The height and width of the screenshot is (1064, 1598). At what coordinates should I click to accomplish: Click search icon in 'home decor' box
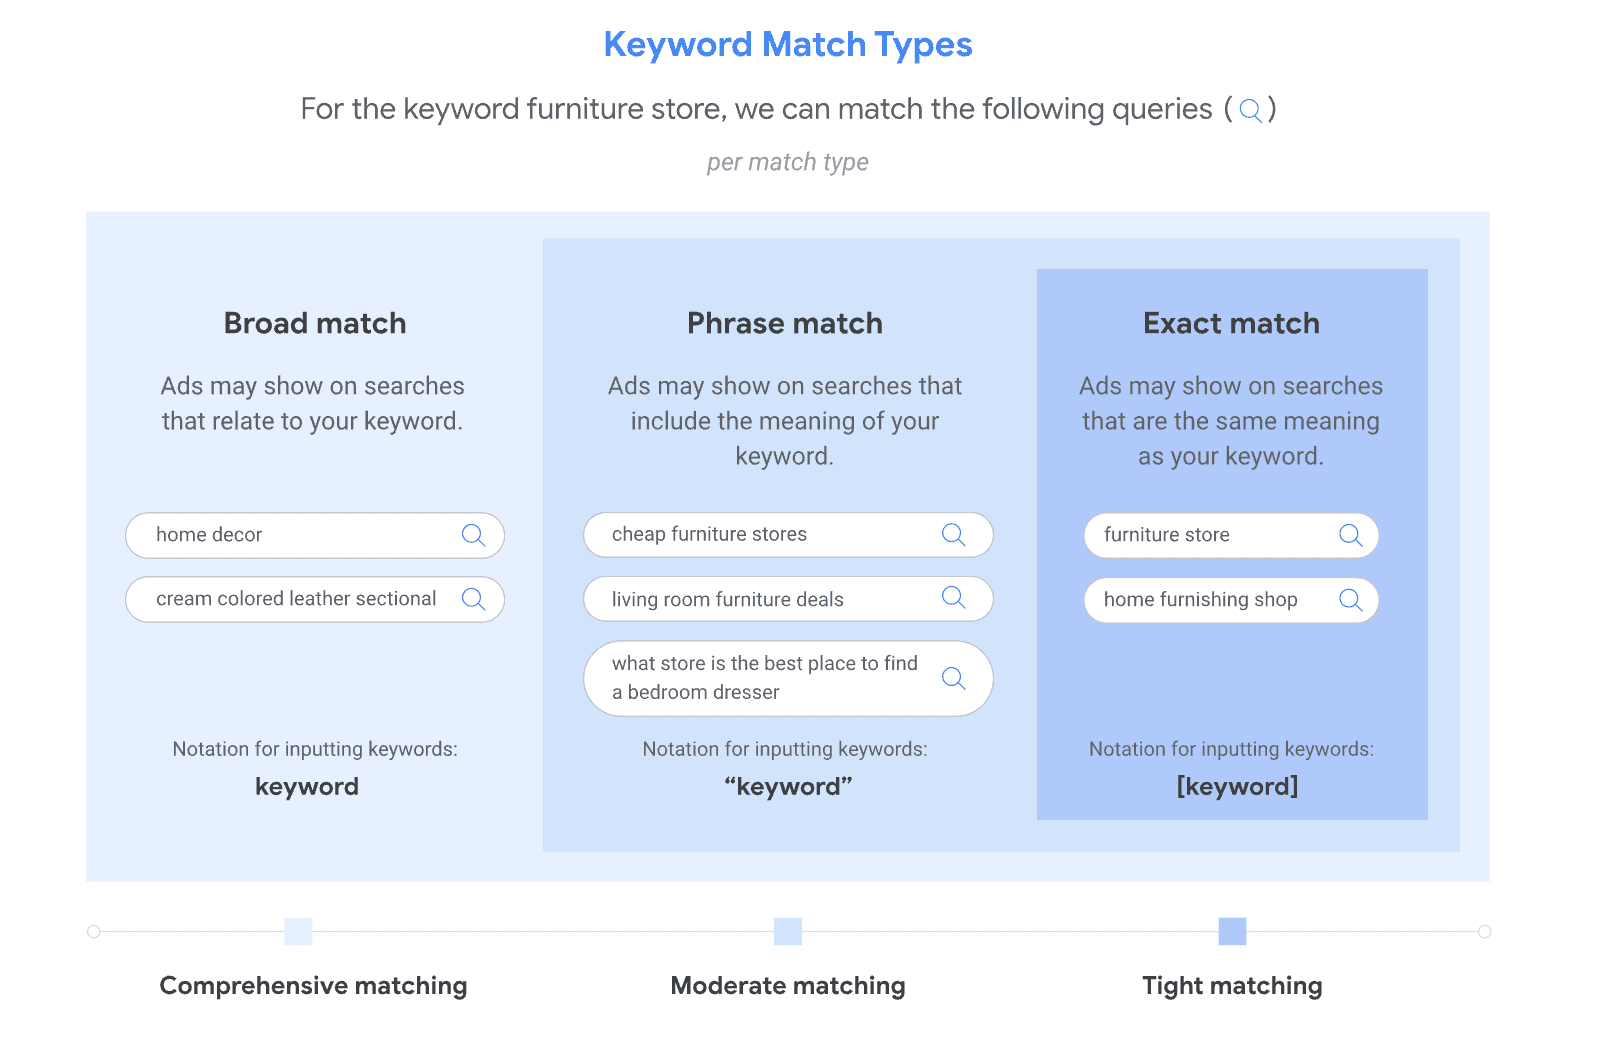point(473,535)
